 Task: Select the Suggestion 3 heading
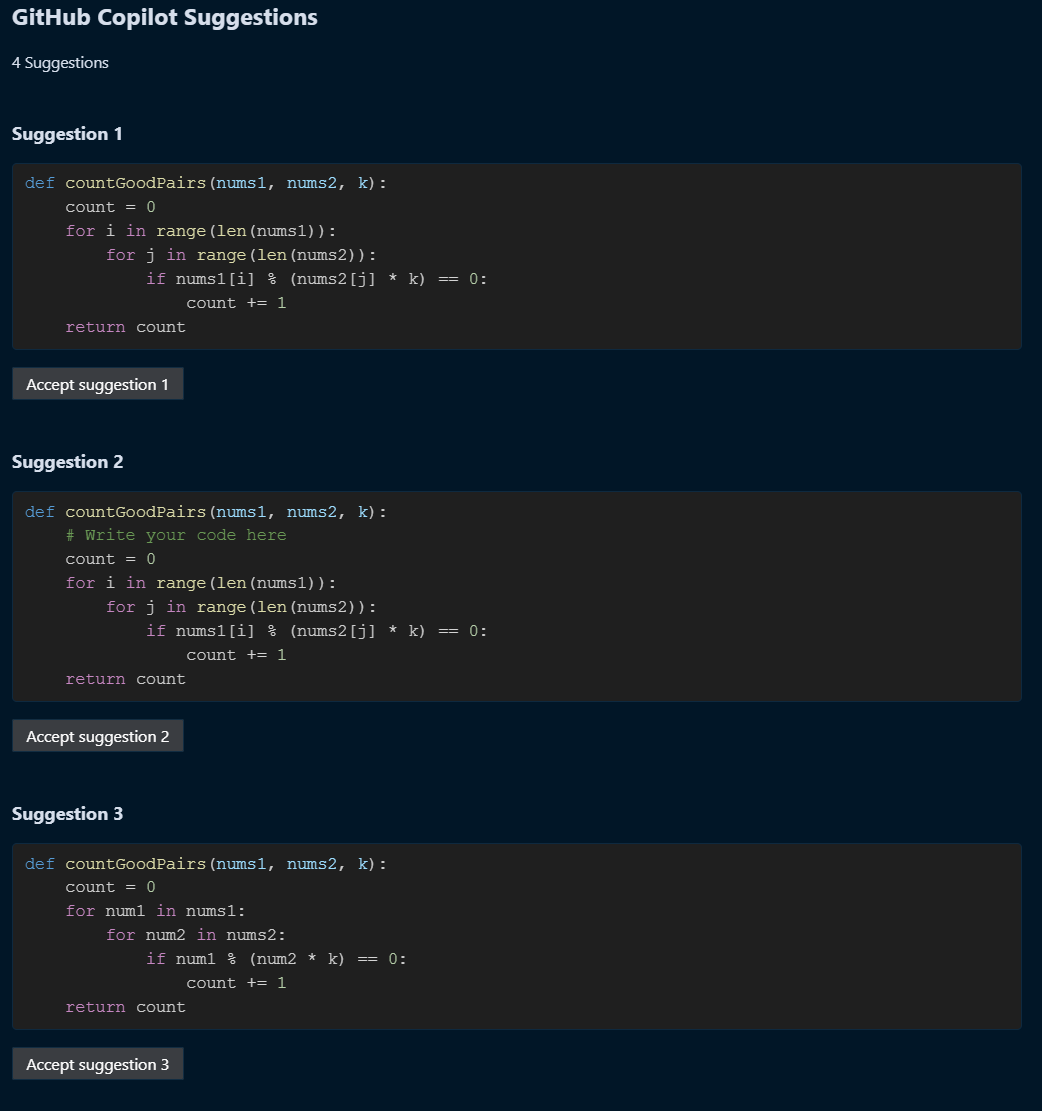tap(67, 814)
